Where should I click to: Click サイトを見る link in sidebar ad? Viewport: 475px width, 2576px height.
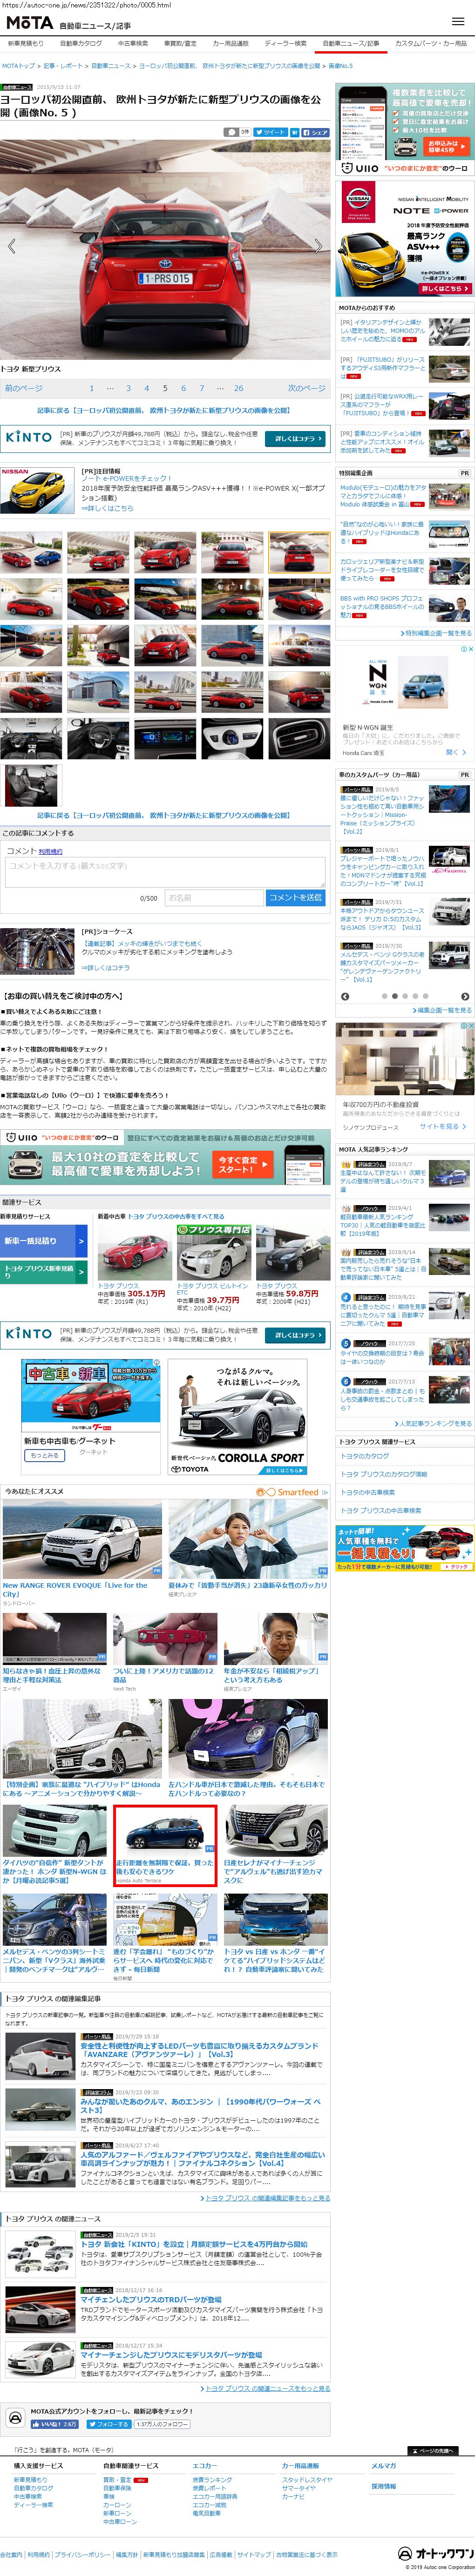click(442, 1126)
